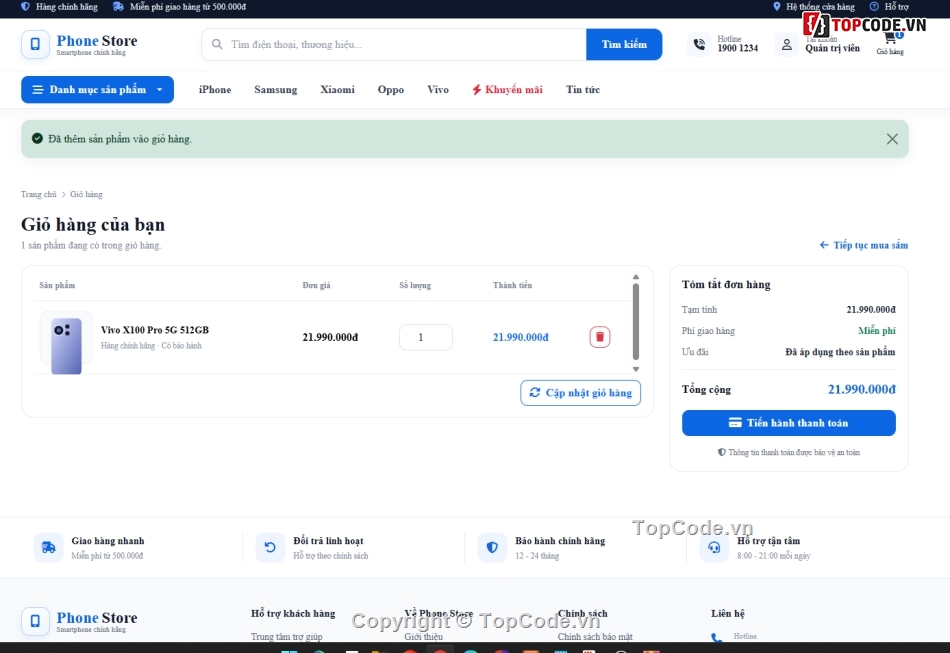
Task: Click Tiến hành thanh toán button
Action: click(x=789, y=423)
